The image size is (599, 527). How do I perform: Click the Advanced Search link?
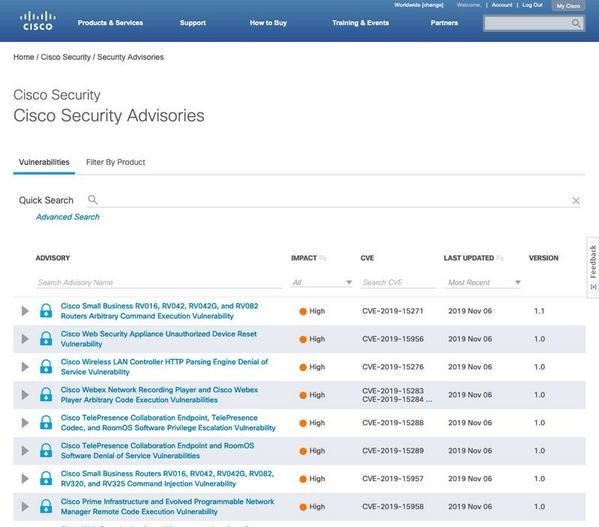(68, 217)
